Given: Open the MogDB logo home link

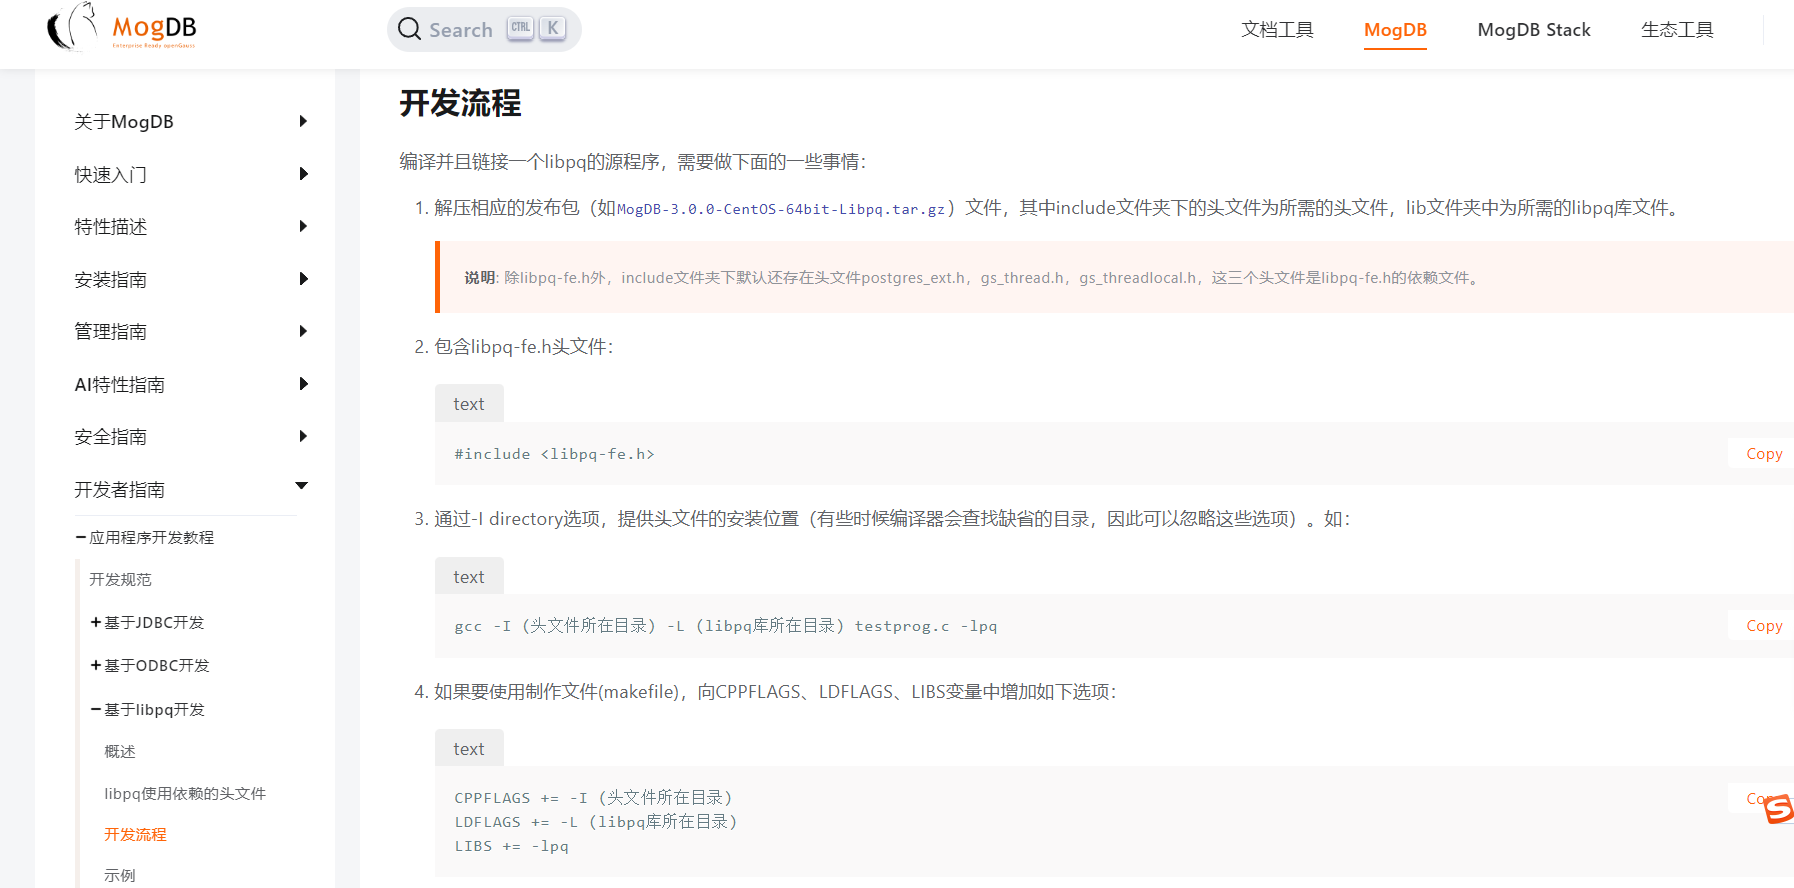Looking at the screenshot, I should [x=122, y=28].
